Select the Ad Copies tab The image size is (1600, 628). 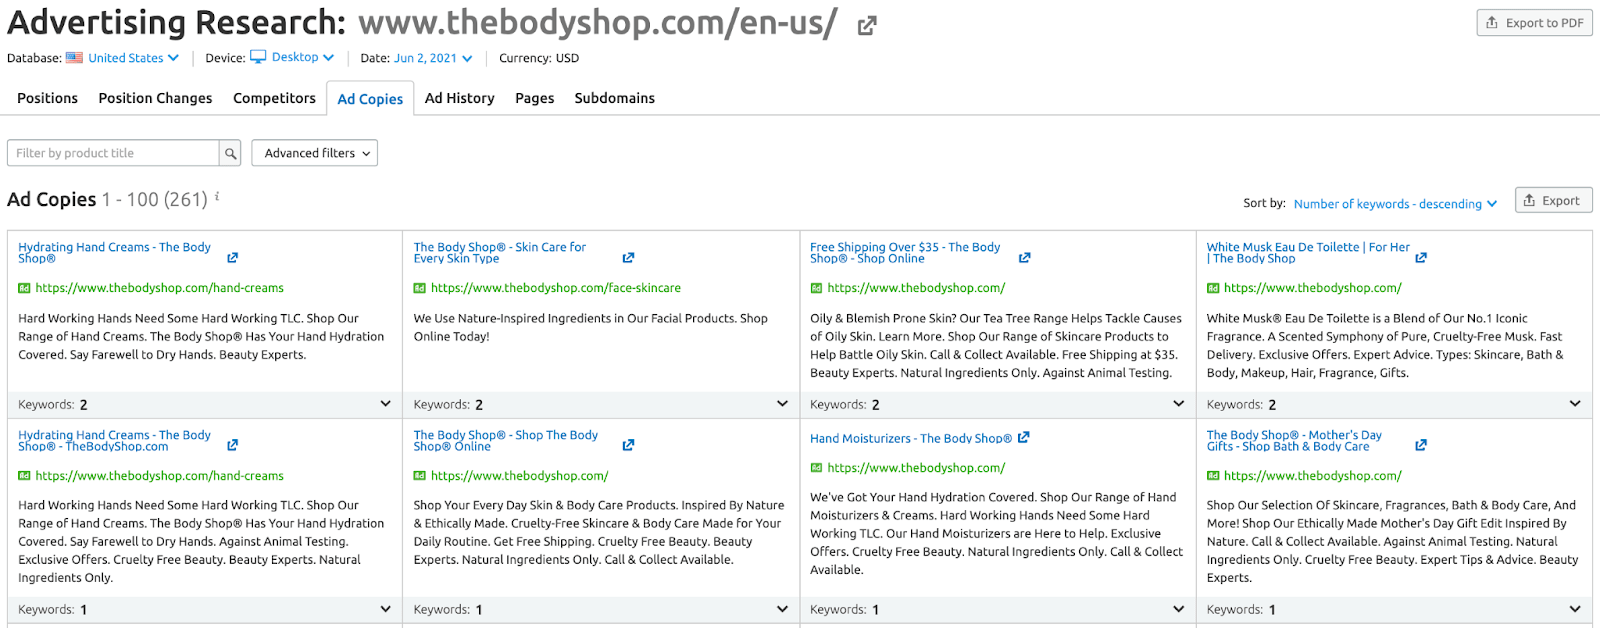click(x=370, y=99)
